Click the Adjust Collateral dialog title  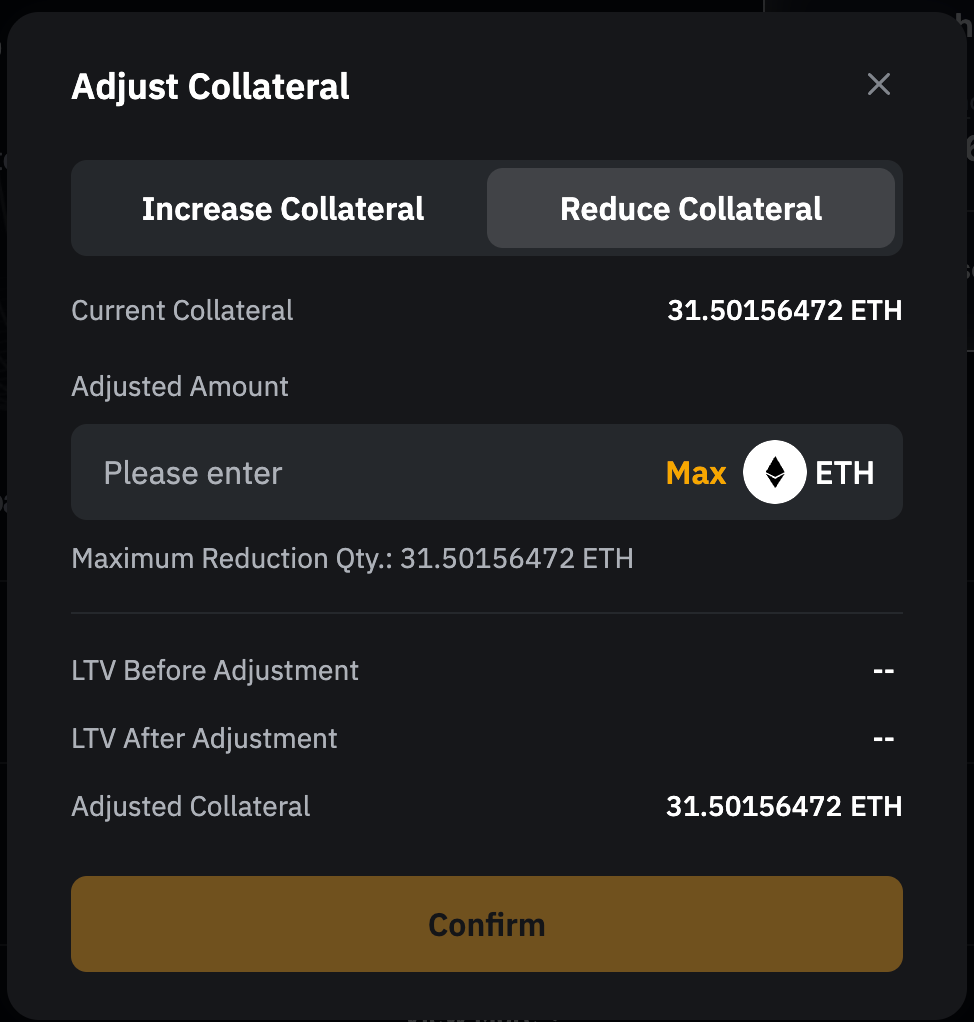pos(210,87)
